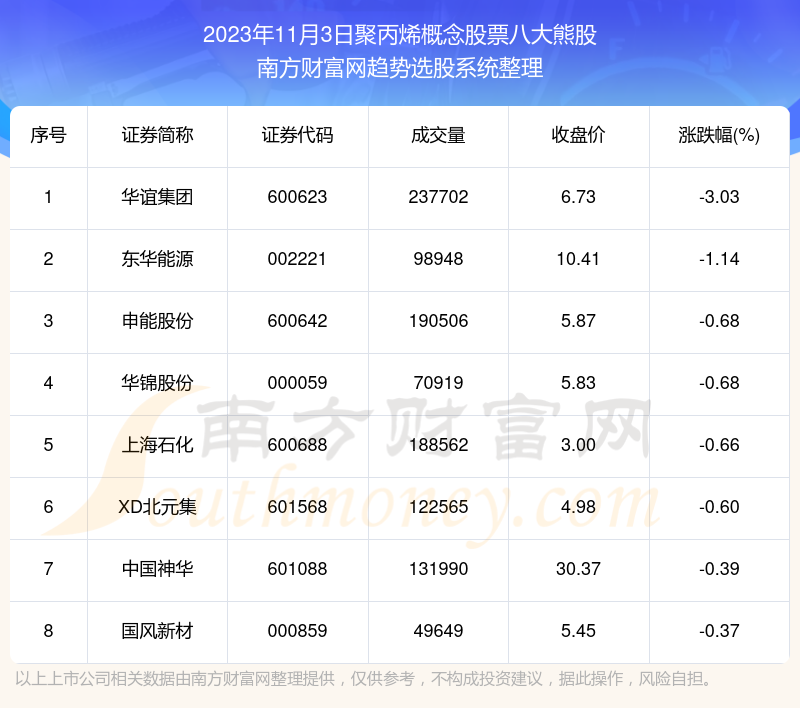Click the subtitle 南方财富网趋势选股系统整理

pos(400,69)
